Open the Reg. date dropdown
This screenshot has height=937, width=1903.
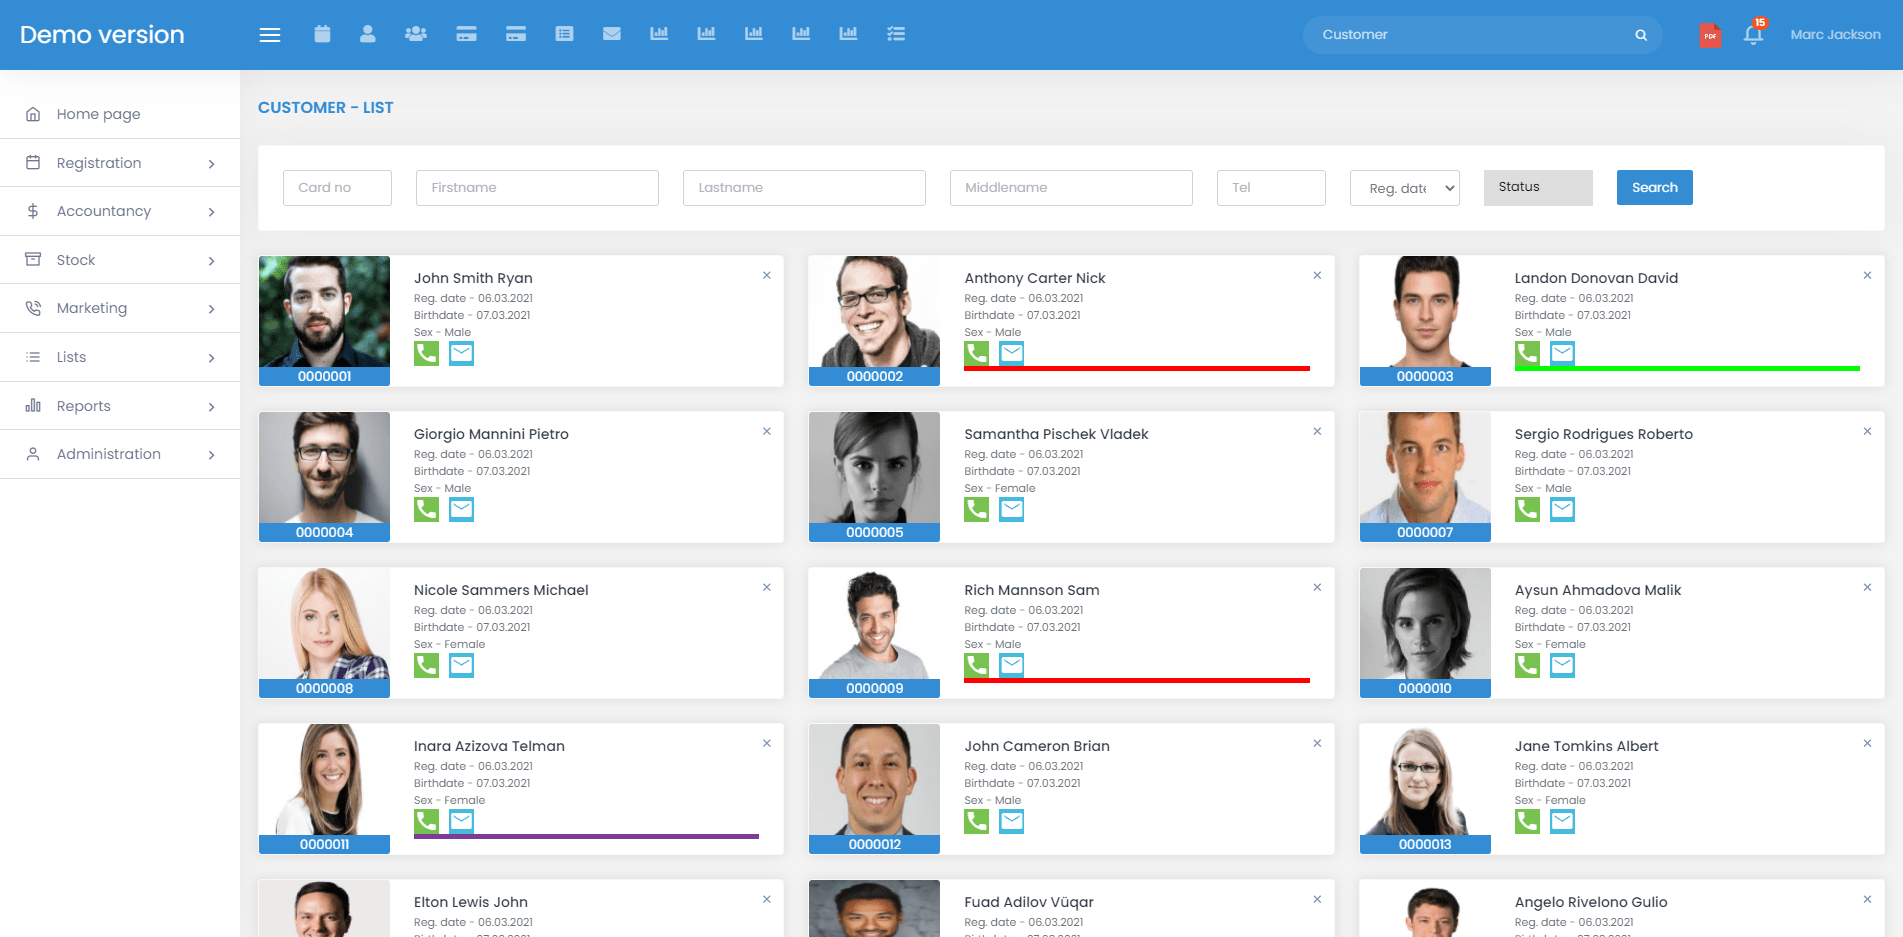coord(1404,188)
